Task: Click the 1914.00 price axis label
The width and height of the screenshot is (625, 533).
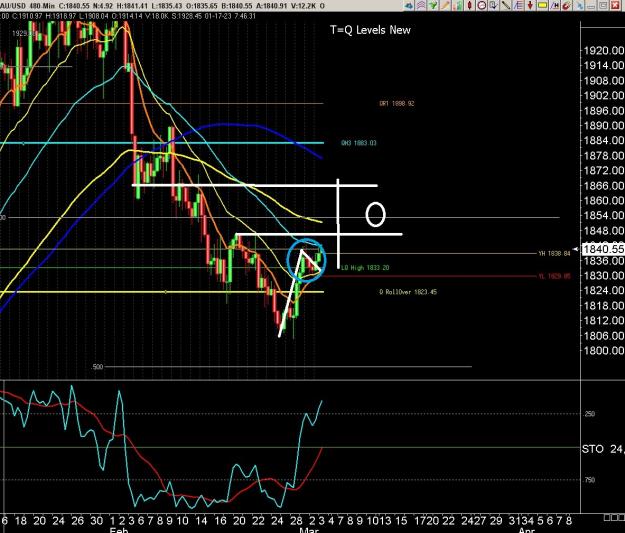Action: coord(603,65)
